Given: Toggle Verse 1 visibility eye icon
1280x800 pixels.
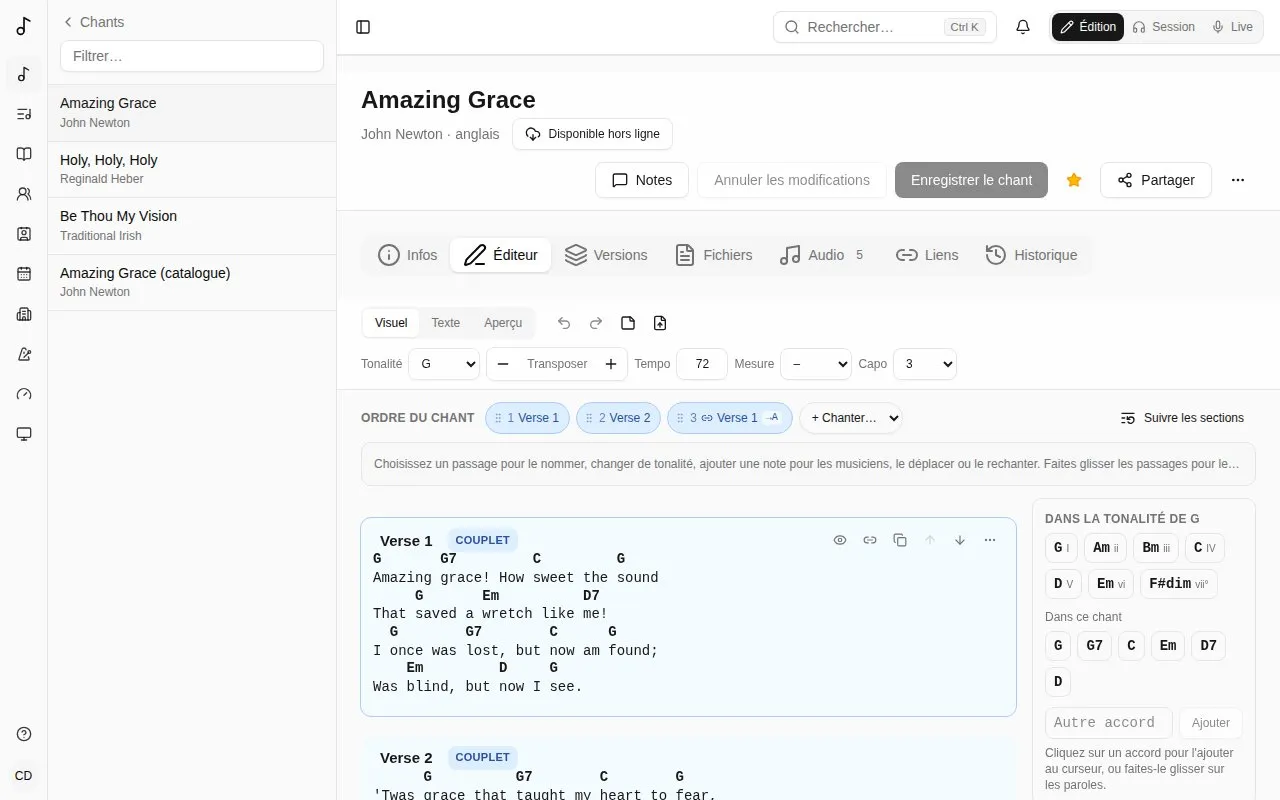Looking at the screenshot, I should click(x=840, y=540).
